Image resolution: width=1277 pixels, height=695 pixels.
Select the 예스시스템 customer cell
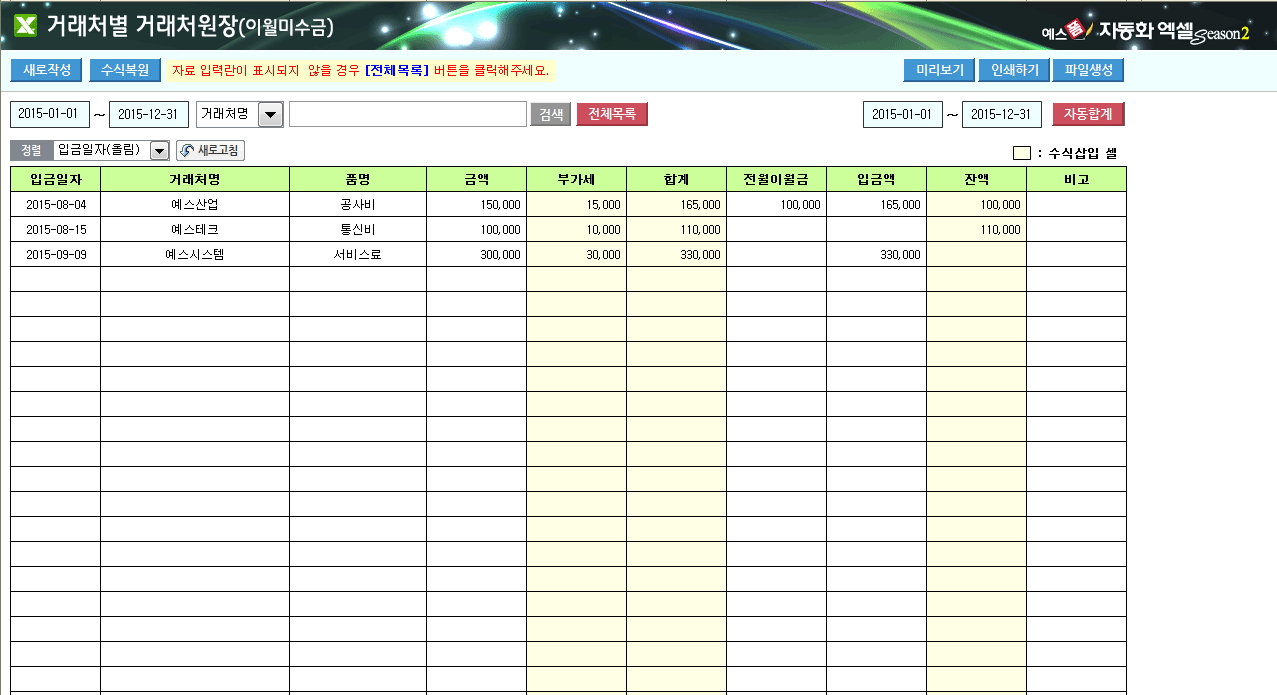(x=195, y=254)
